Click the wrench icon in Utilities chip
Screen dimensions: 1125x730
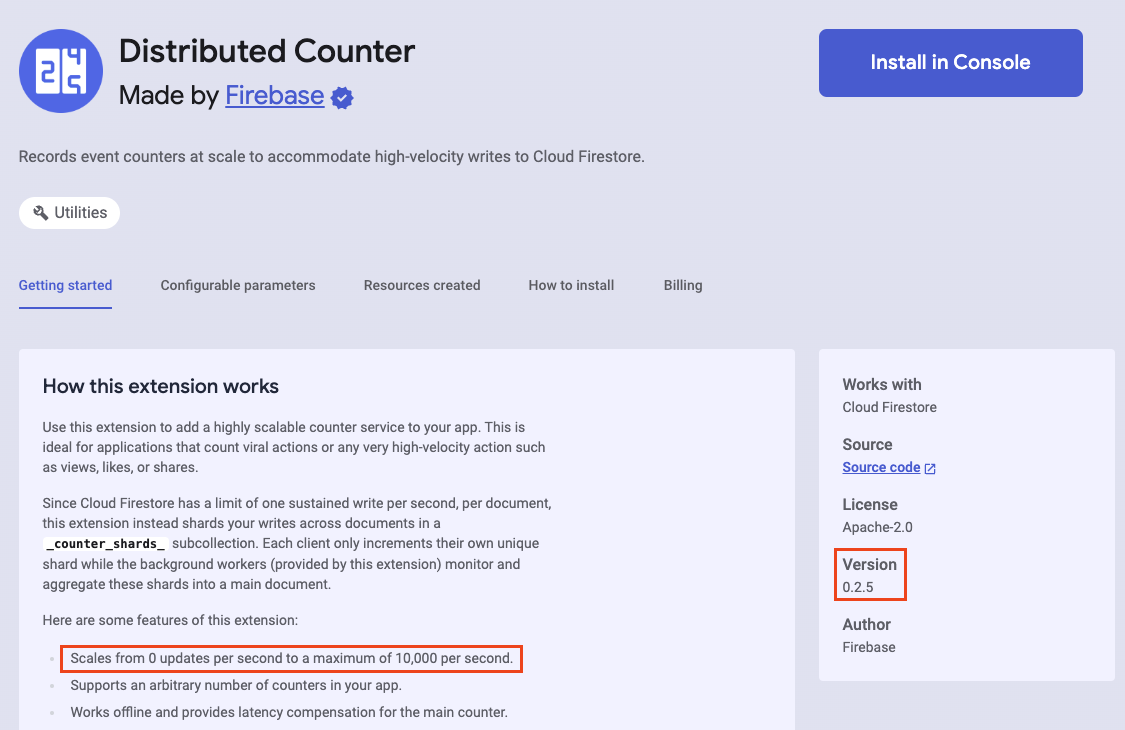[x=41, y=212]
